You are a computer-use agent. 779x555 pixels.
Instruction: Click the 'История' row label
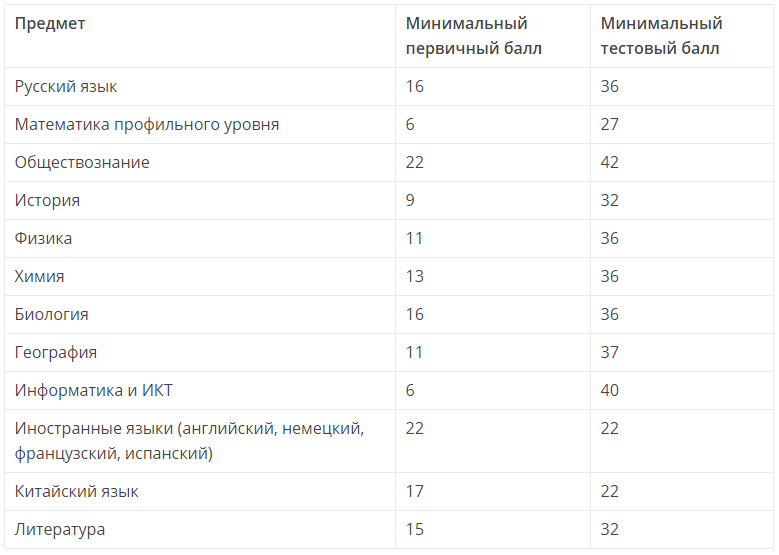pyautogui.click(x=47, y=200)
